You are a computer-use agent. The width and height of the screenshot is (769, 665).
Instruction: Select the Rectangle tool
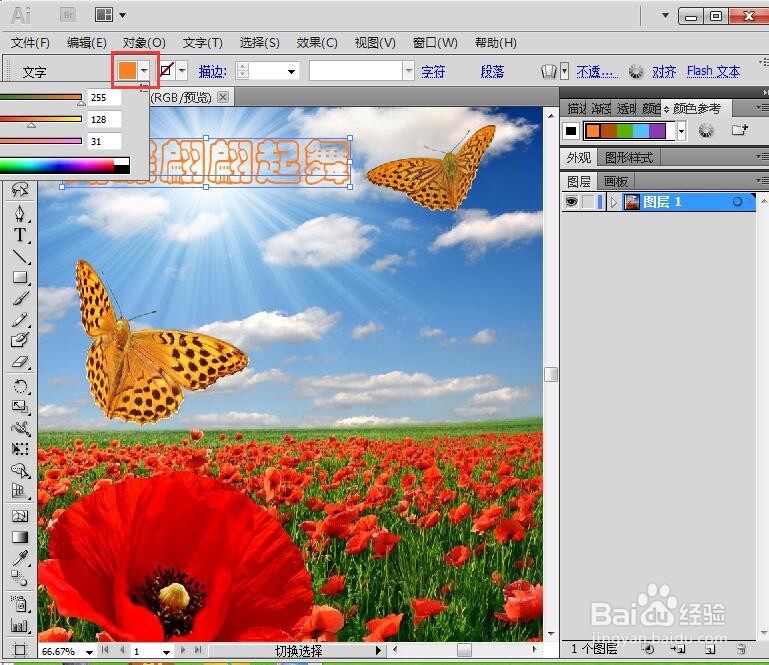20,278
